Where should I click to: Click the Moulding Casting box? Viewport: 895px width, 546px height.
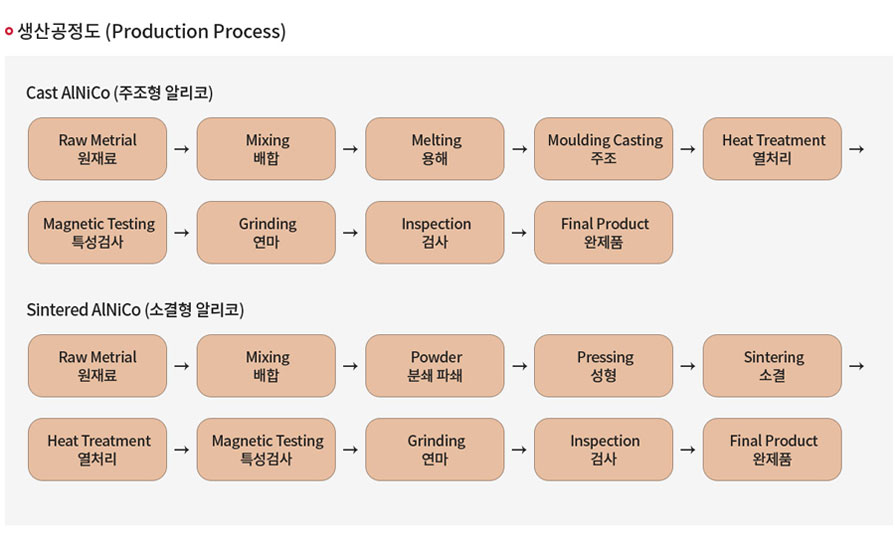[603, 149]
